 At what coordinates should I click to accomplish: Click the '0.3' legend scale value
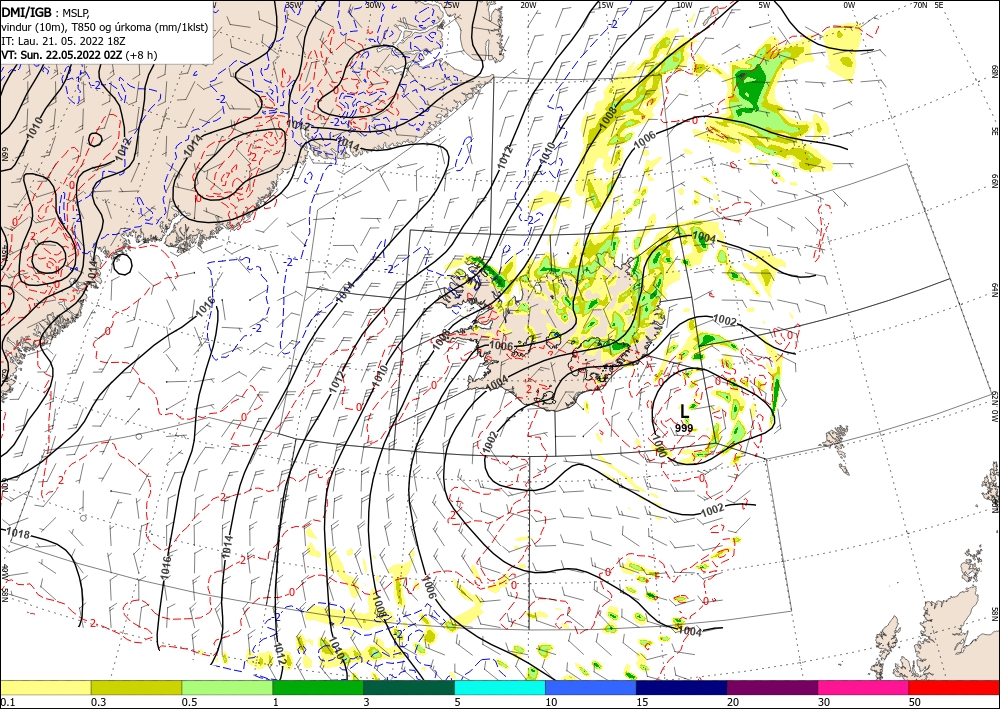click(x=98, y=702)
